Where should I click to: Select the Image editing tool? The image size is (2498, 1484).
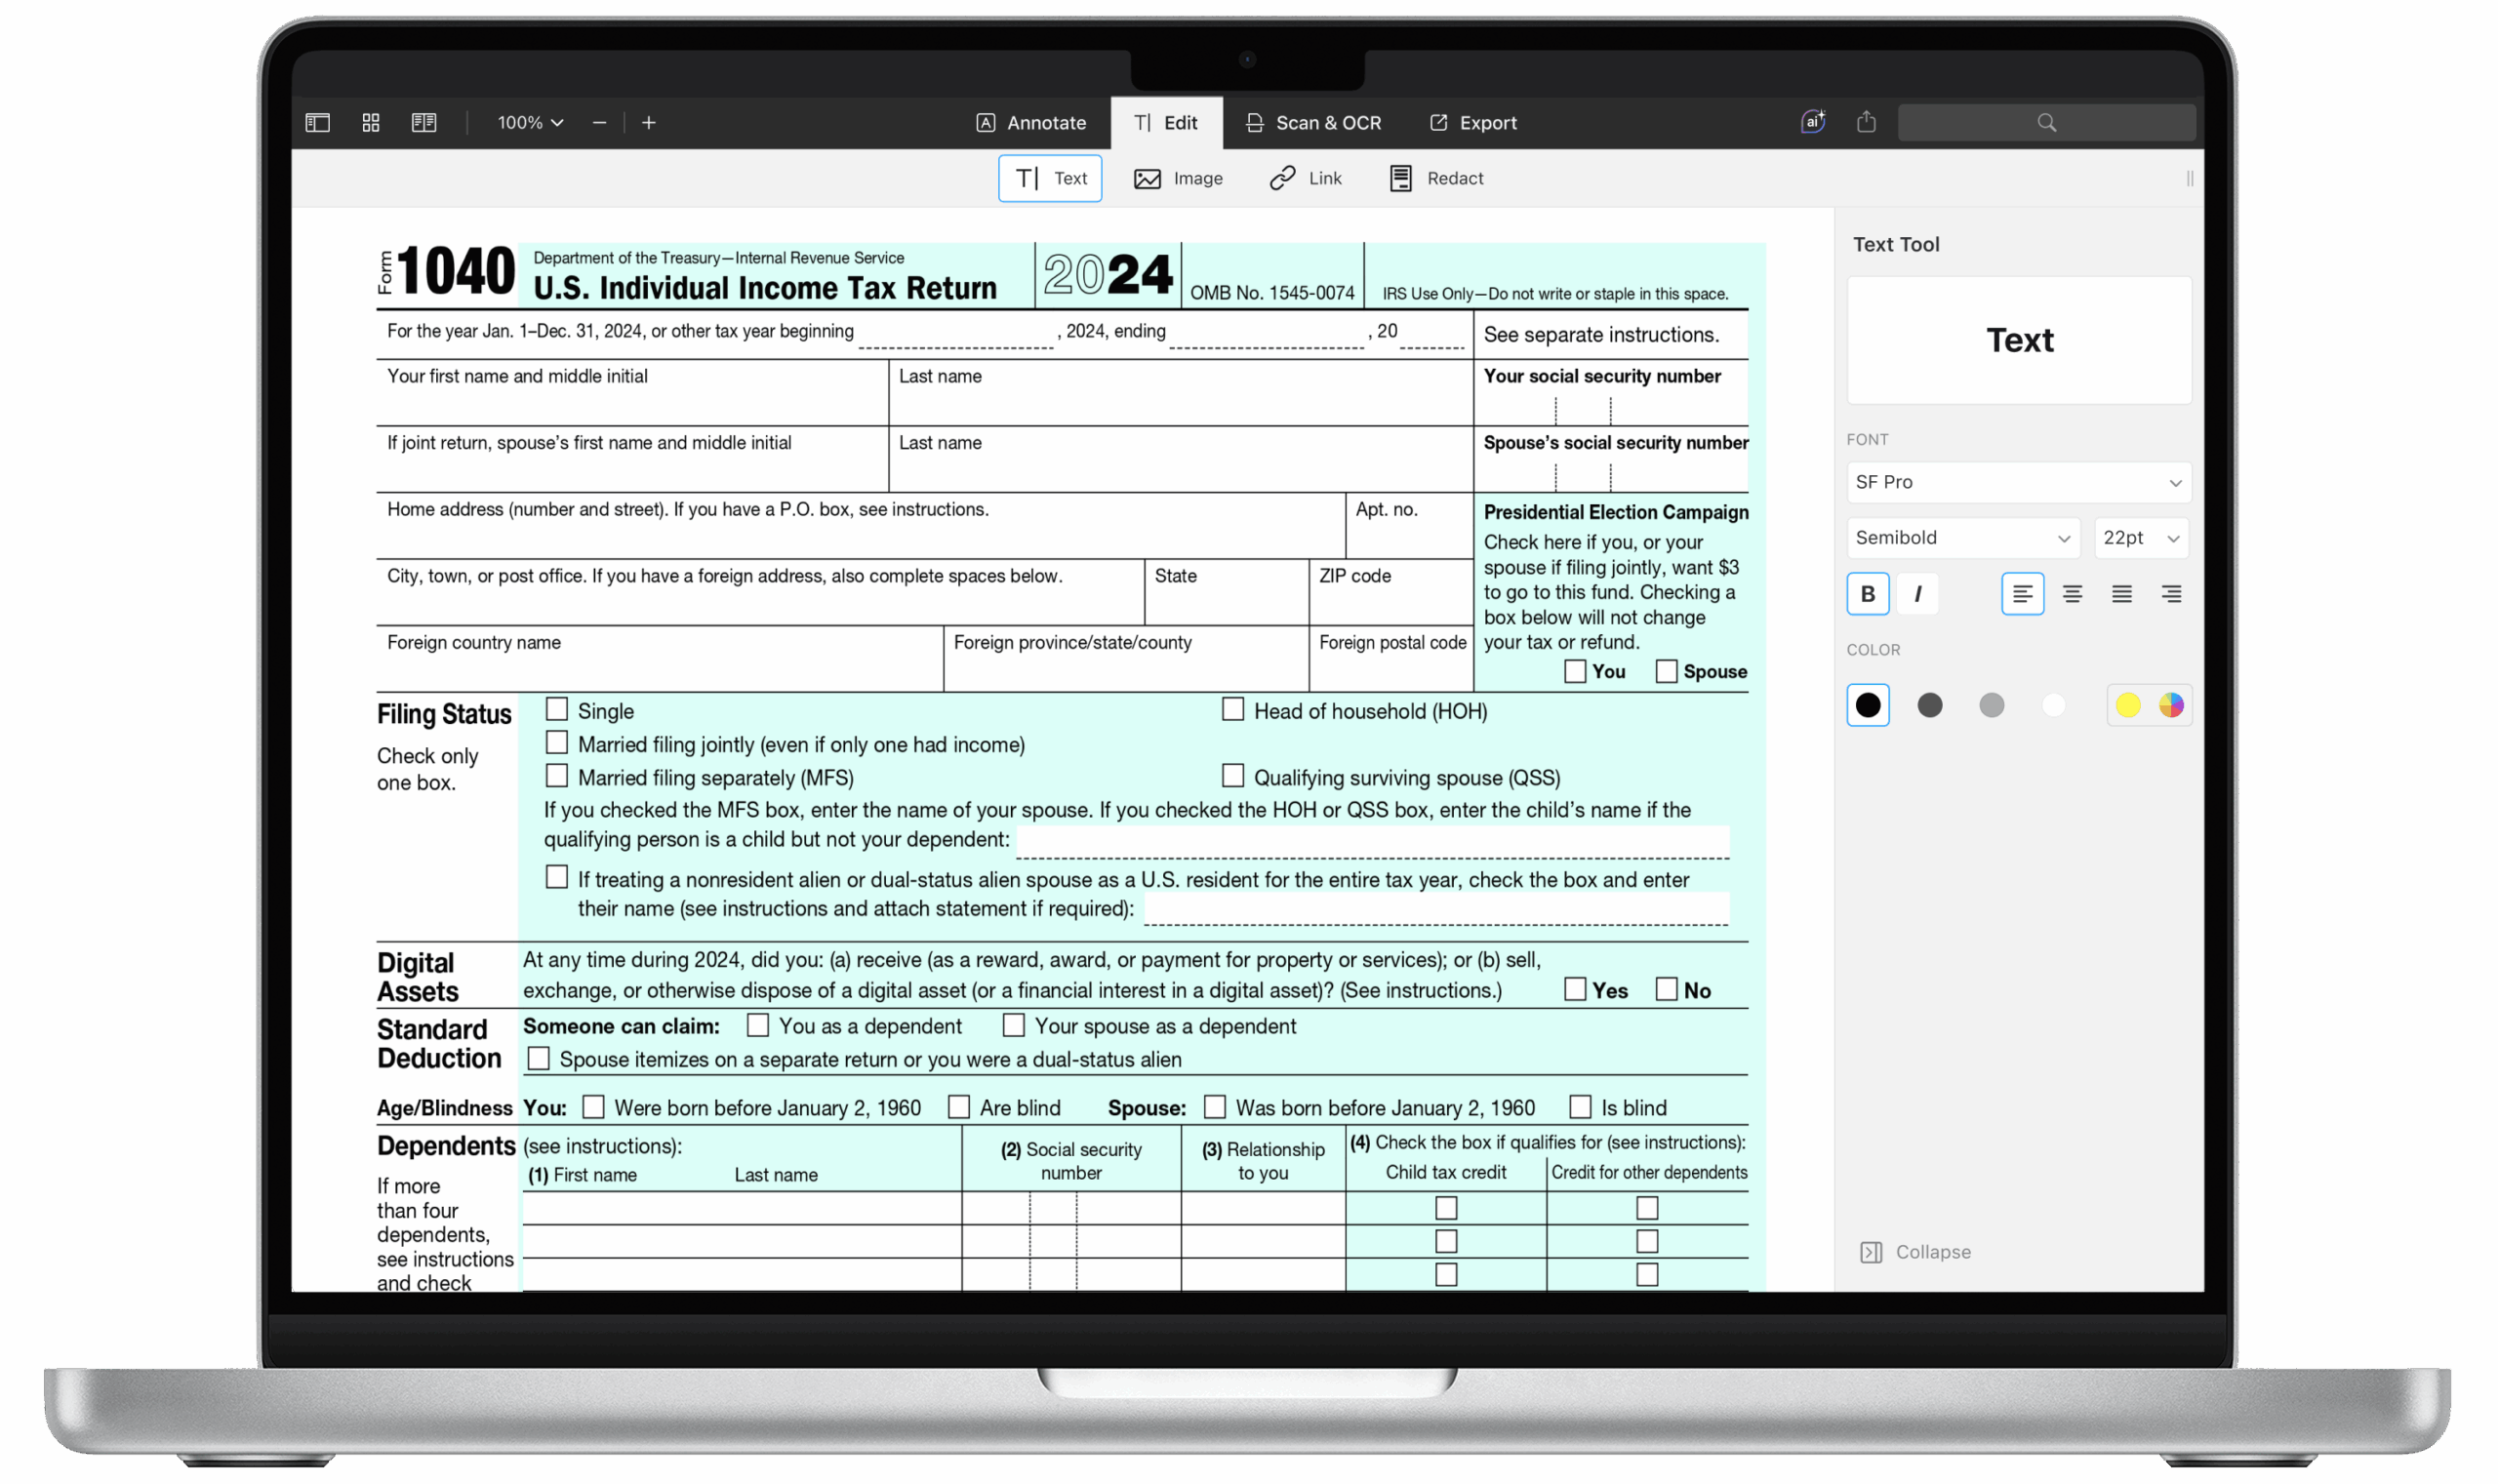1180,178
